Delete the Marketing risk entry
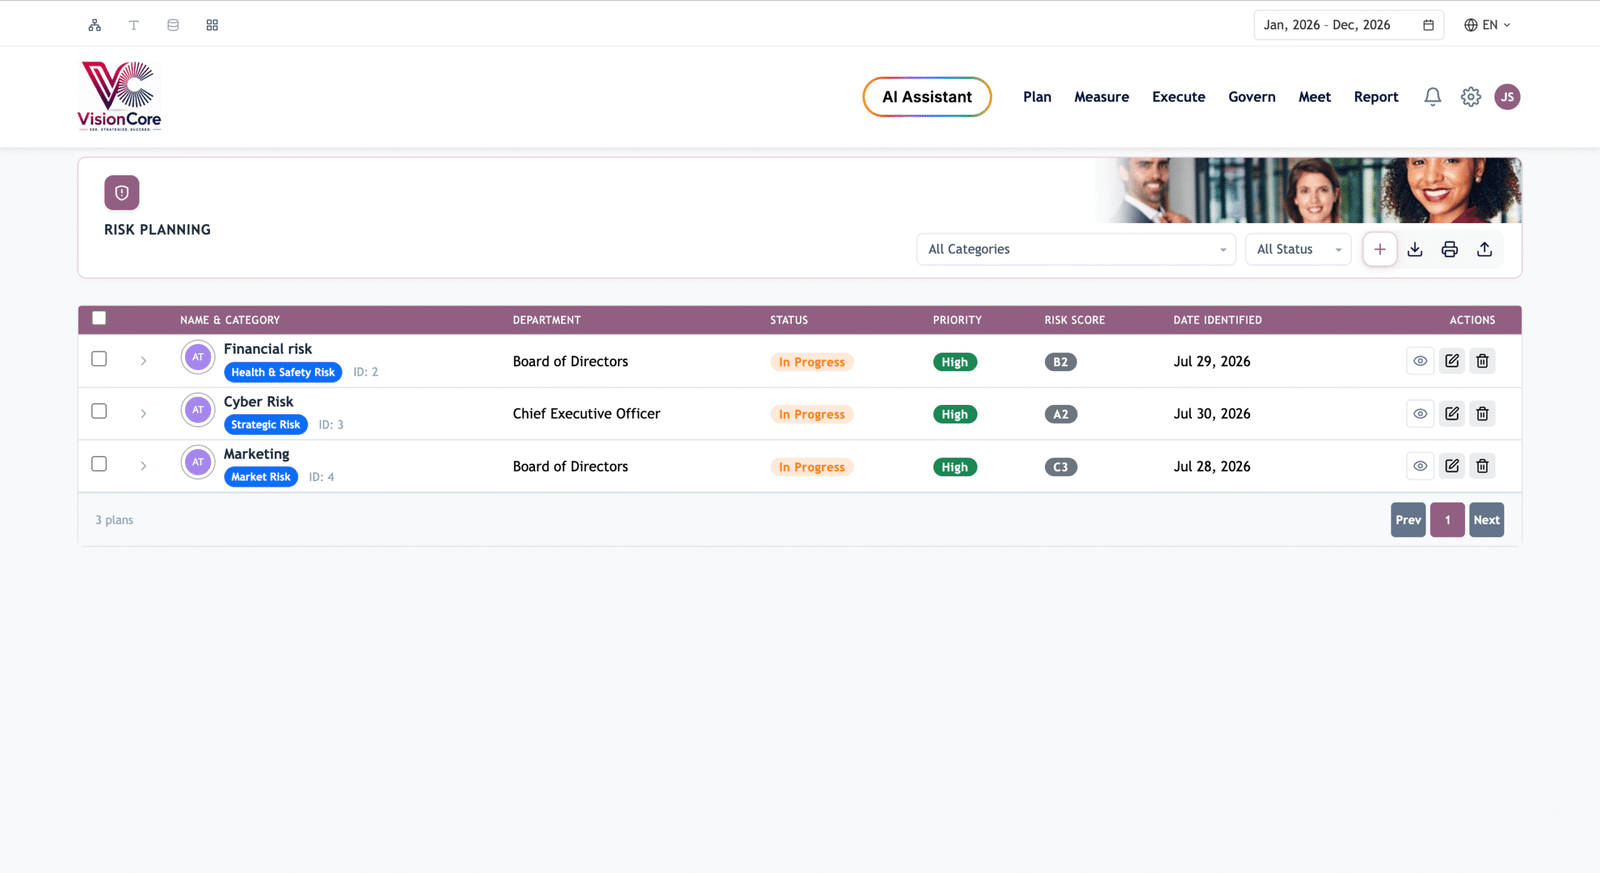The width and height of the screenshot is (1600, 873). pyautogui.click(x=1483, y=466)
